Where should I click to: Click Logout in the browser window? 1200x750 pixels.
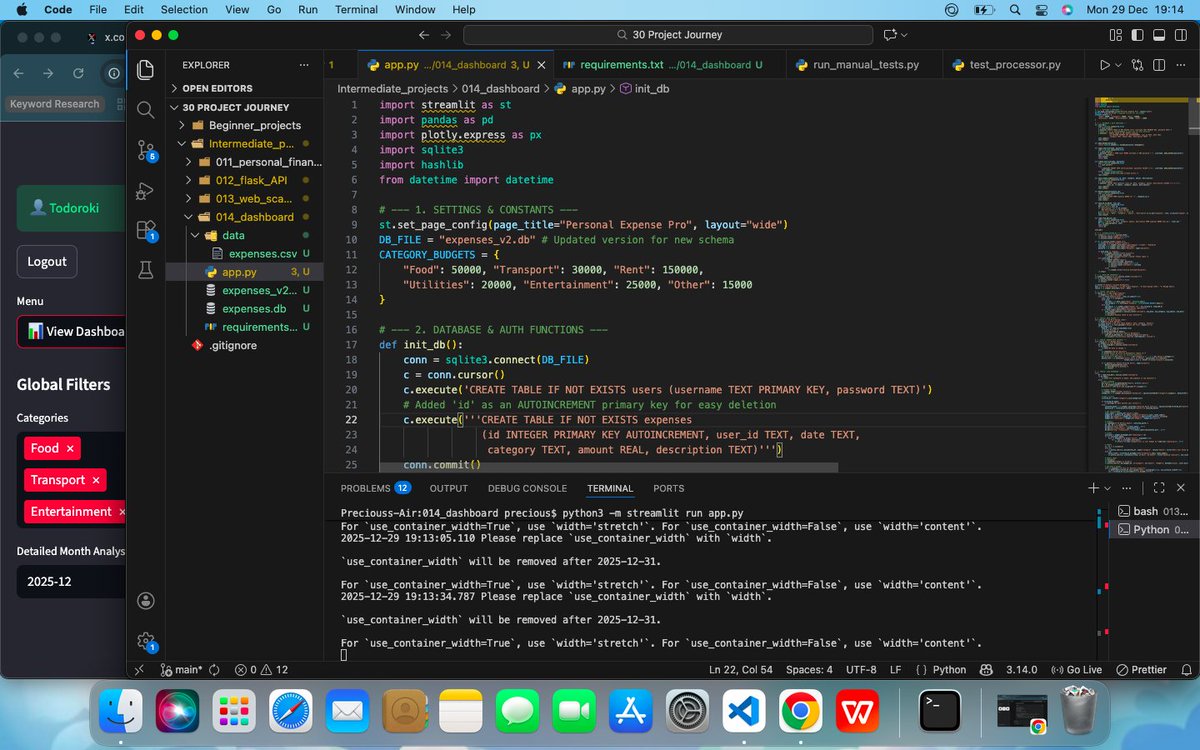tap(47, 262)
